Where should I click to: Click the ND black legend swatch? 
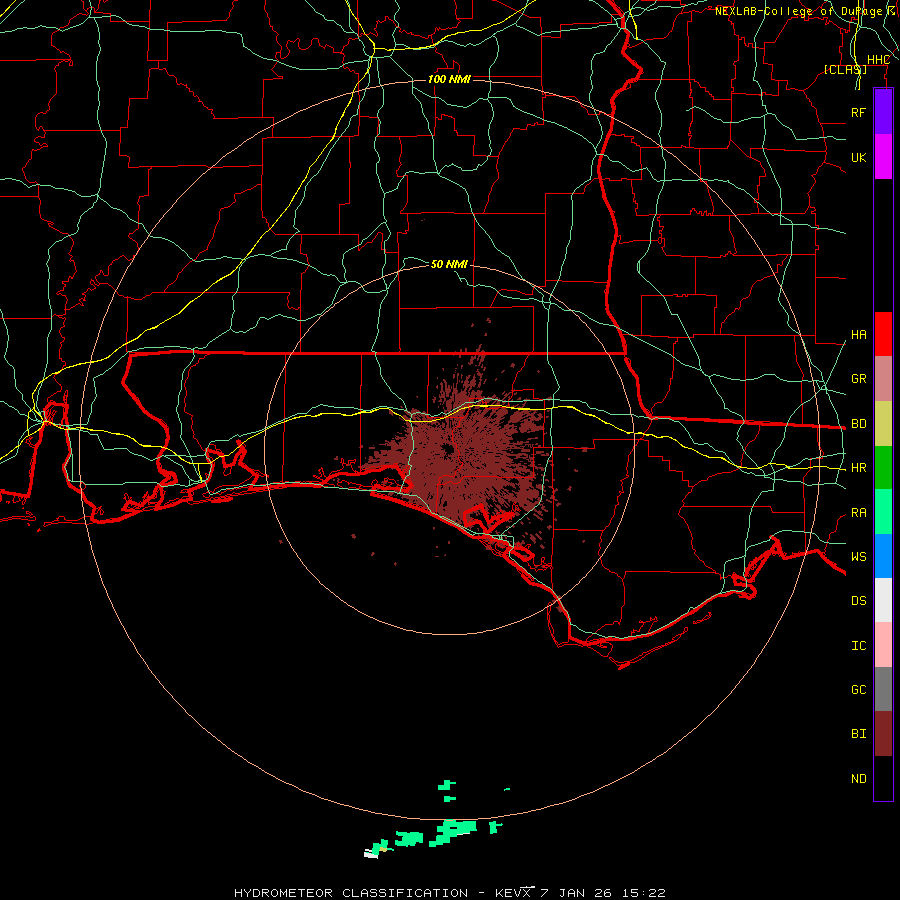click(x=883, y=778)
